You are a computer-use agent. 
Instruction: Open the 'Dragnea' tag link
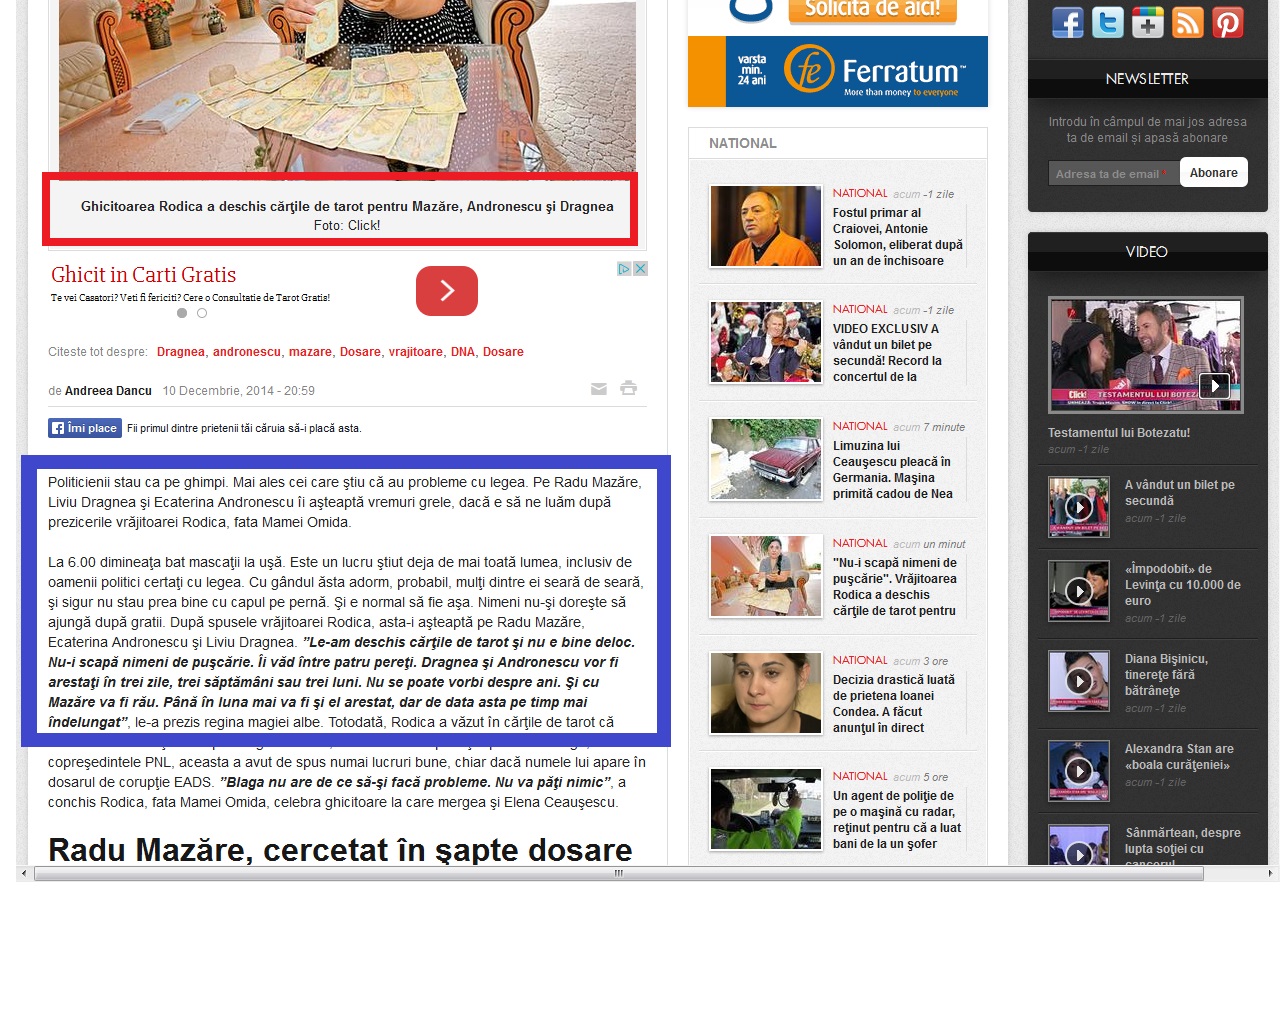(x=180, y=352)
